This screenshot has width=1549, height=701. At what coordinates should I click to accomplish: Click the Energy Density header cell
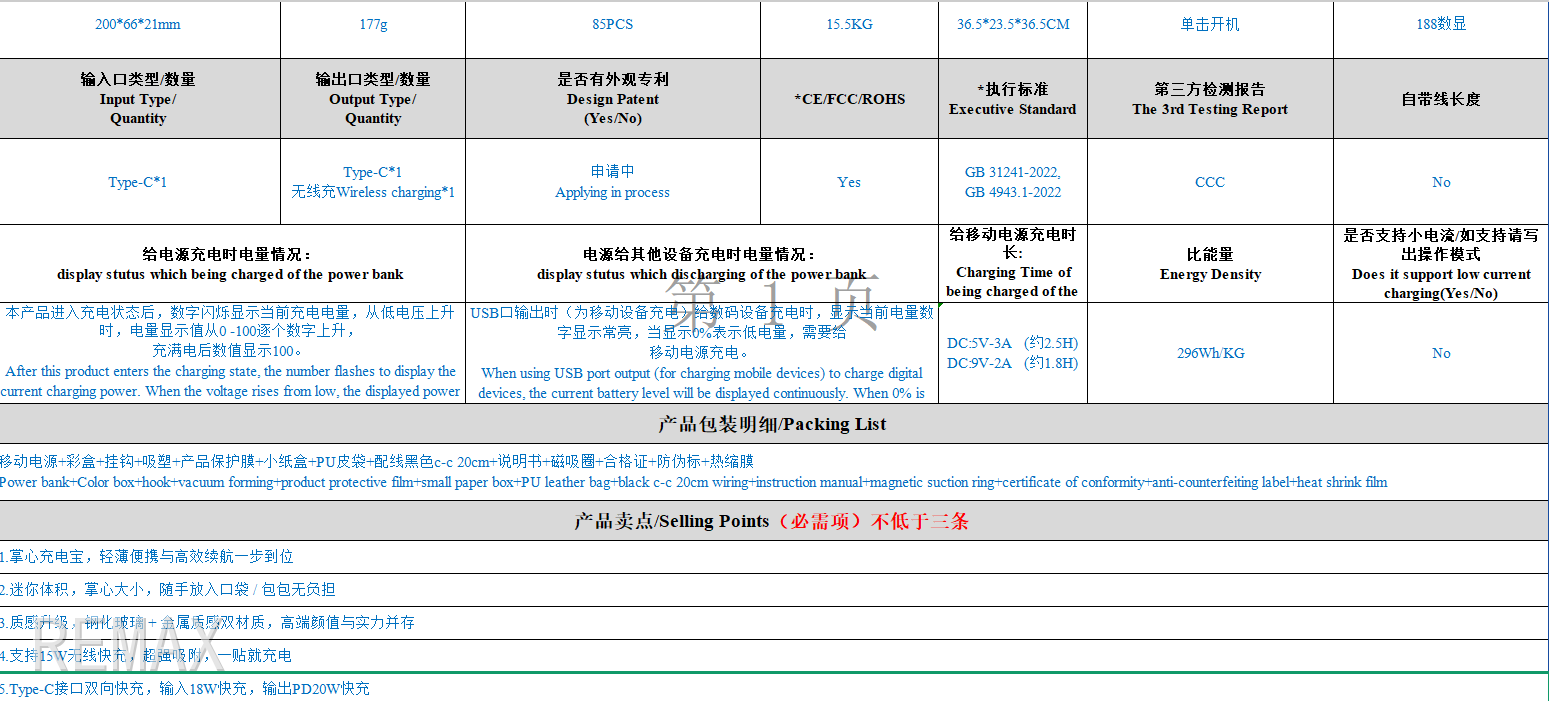(x=1209, y=264)
